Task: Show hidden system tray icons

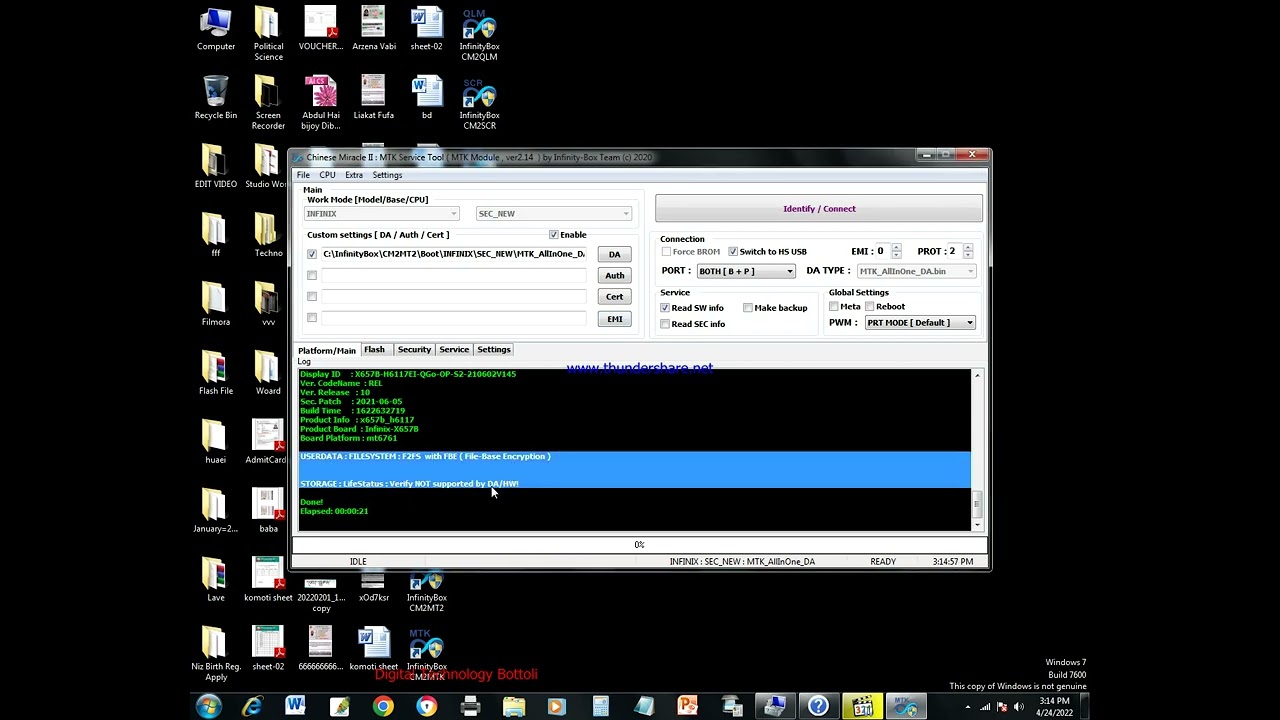Action: (x=967, y=707)
